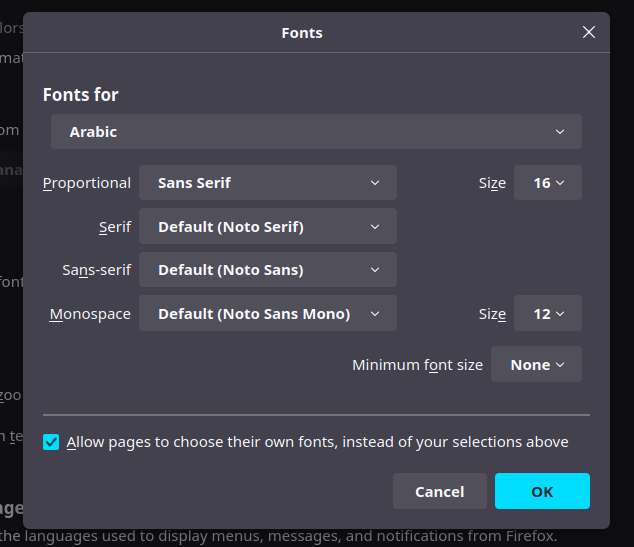Open the Proportional Sans Serif dropdown
The height and width of the screenshot is (547, 634).
tap(268, 183)
